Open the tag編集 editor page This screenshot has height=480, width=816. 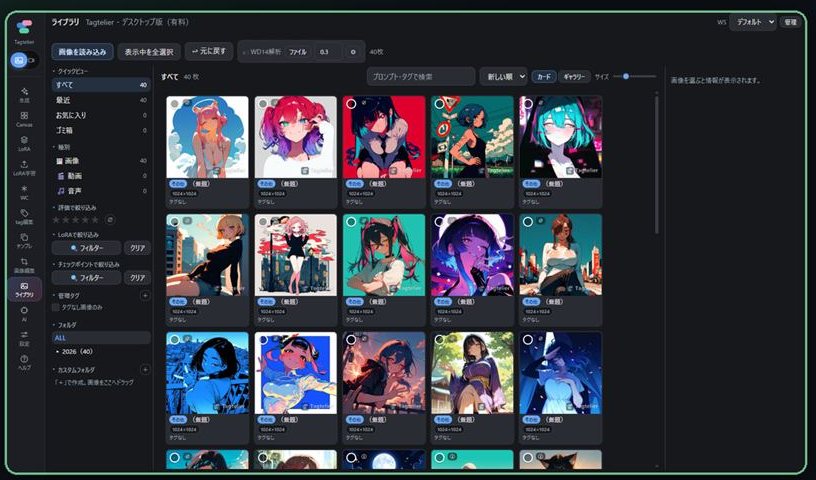pos(24,217)
